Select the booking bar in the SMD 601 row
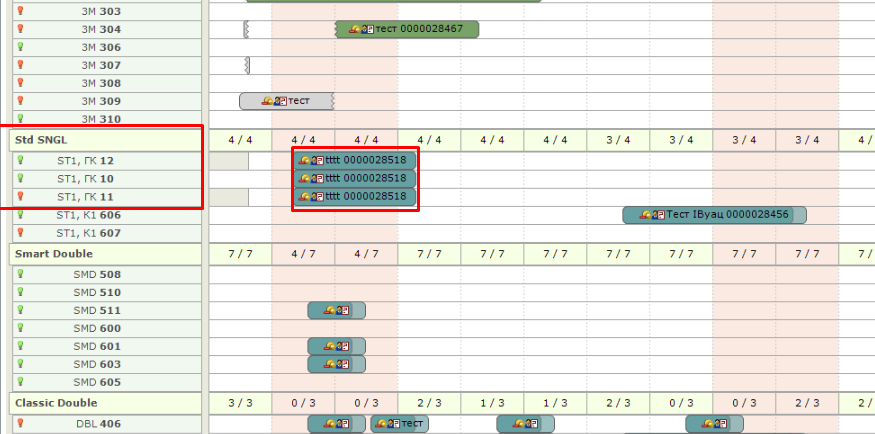 coord(336,346)
